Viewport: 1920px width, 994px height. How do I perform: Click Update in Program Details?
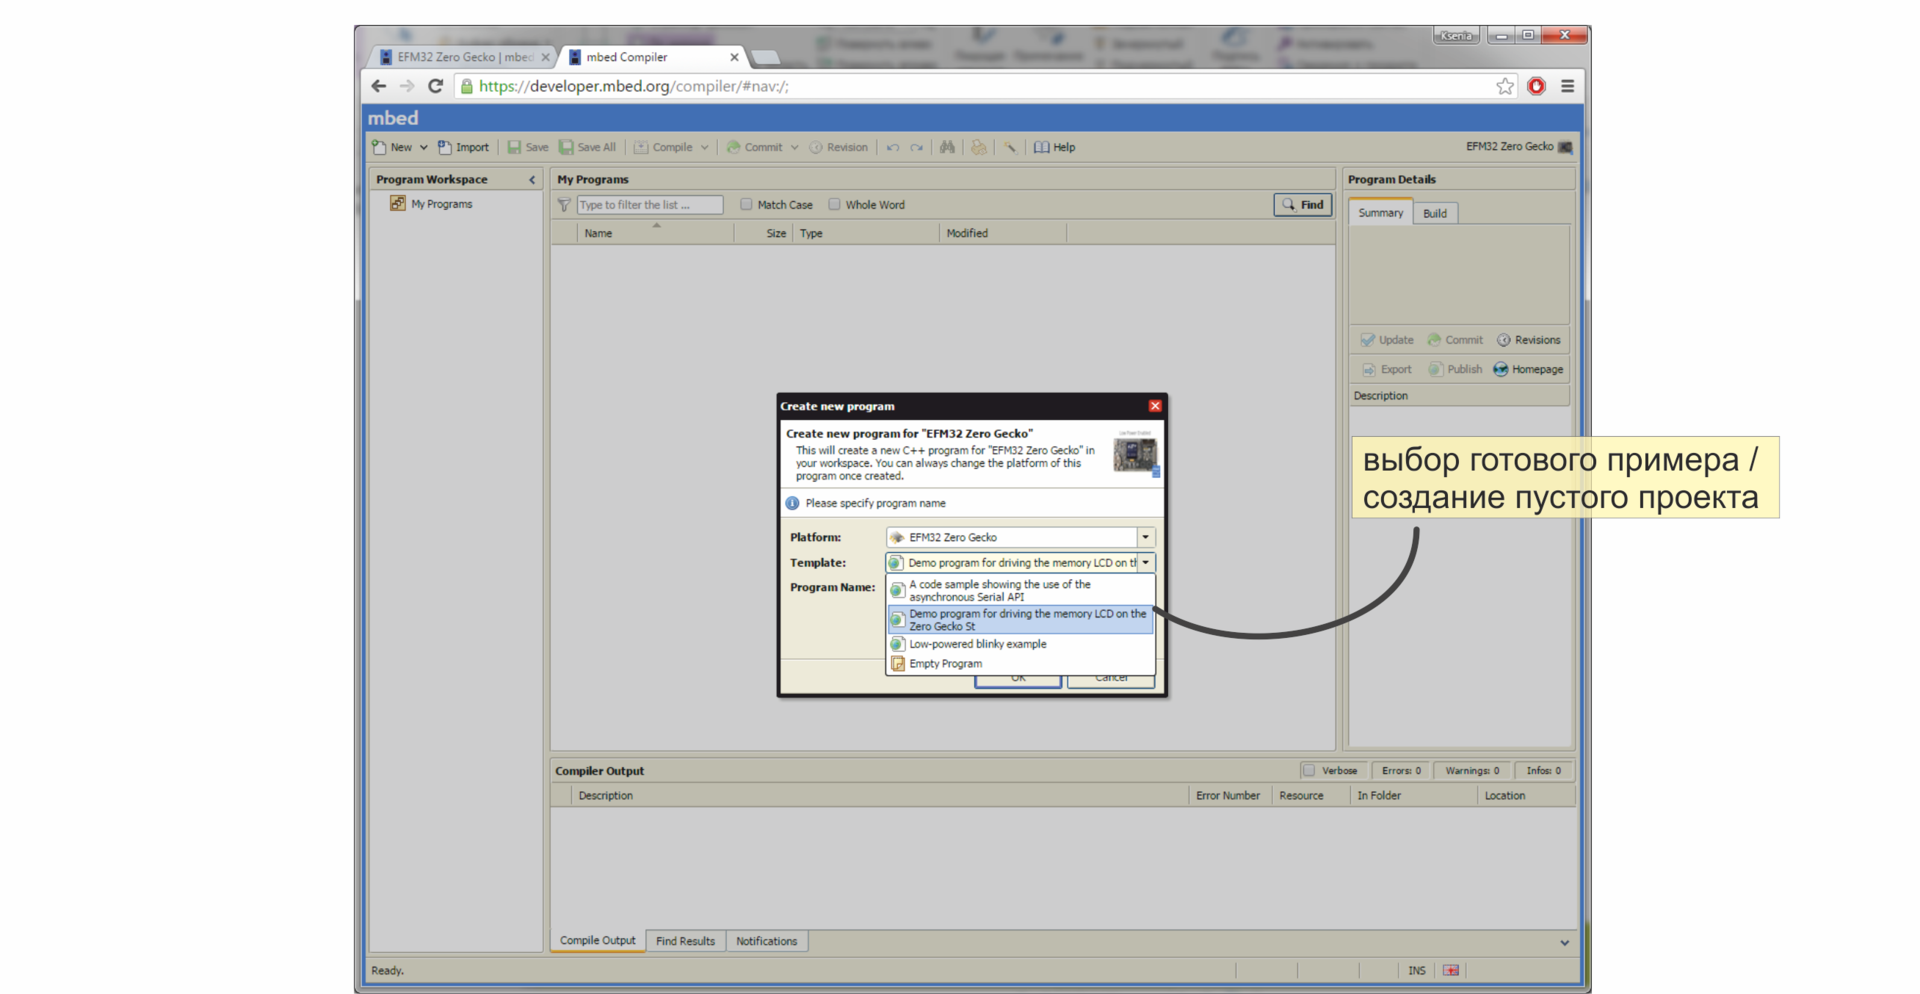1387,340
